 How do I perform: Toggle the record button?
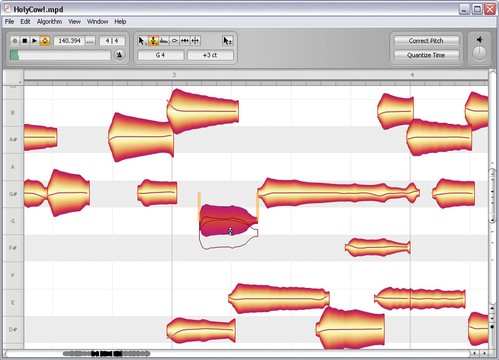click(x=14, y=41)
